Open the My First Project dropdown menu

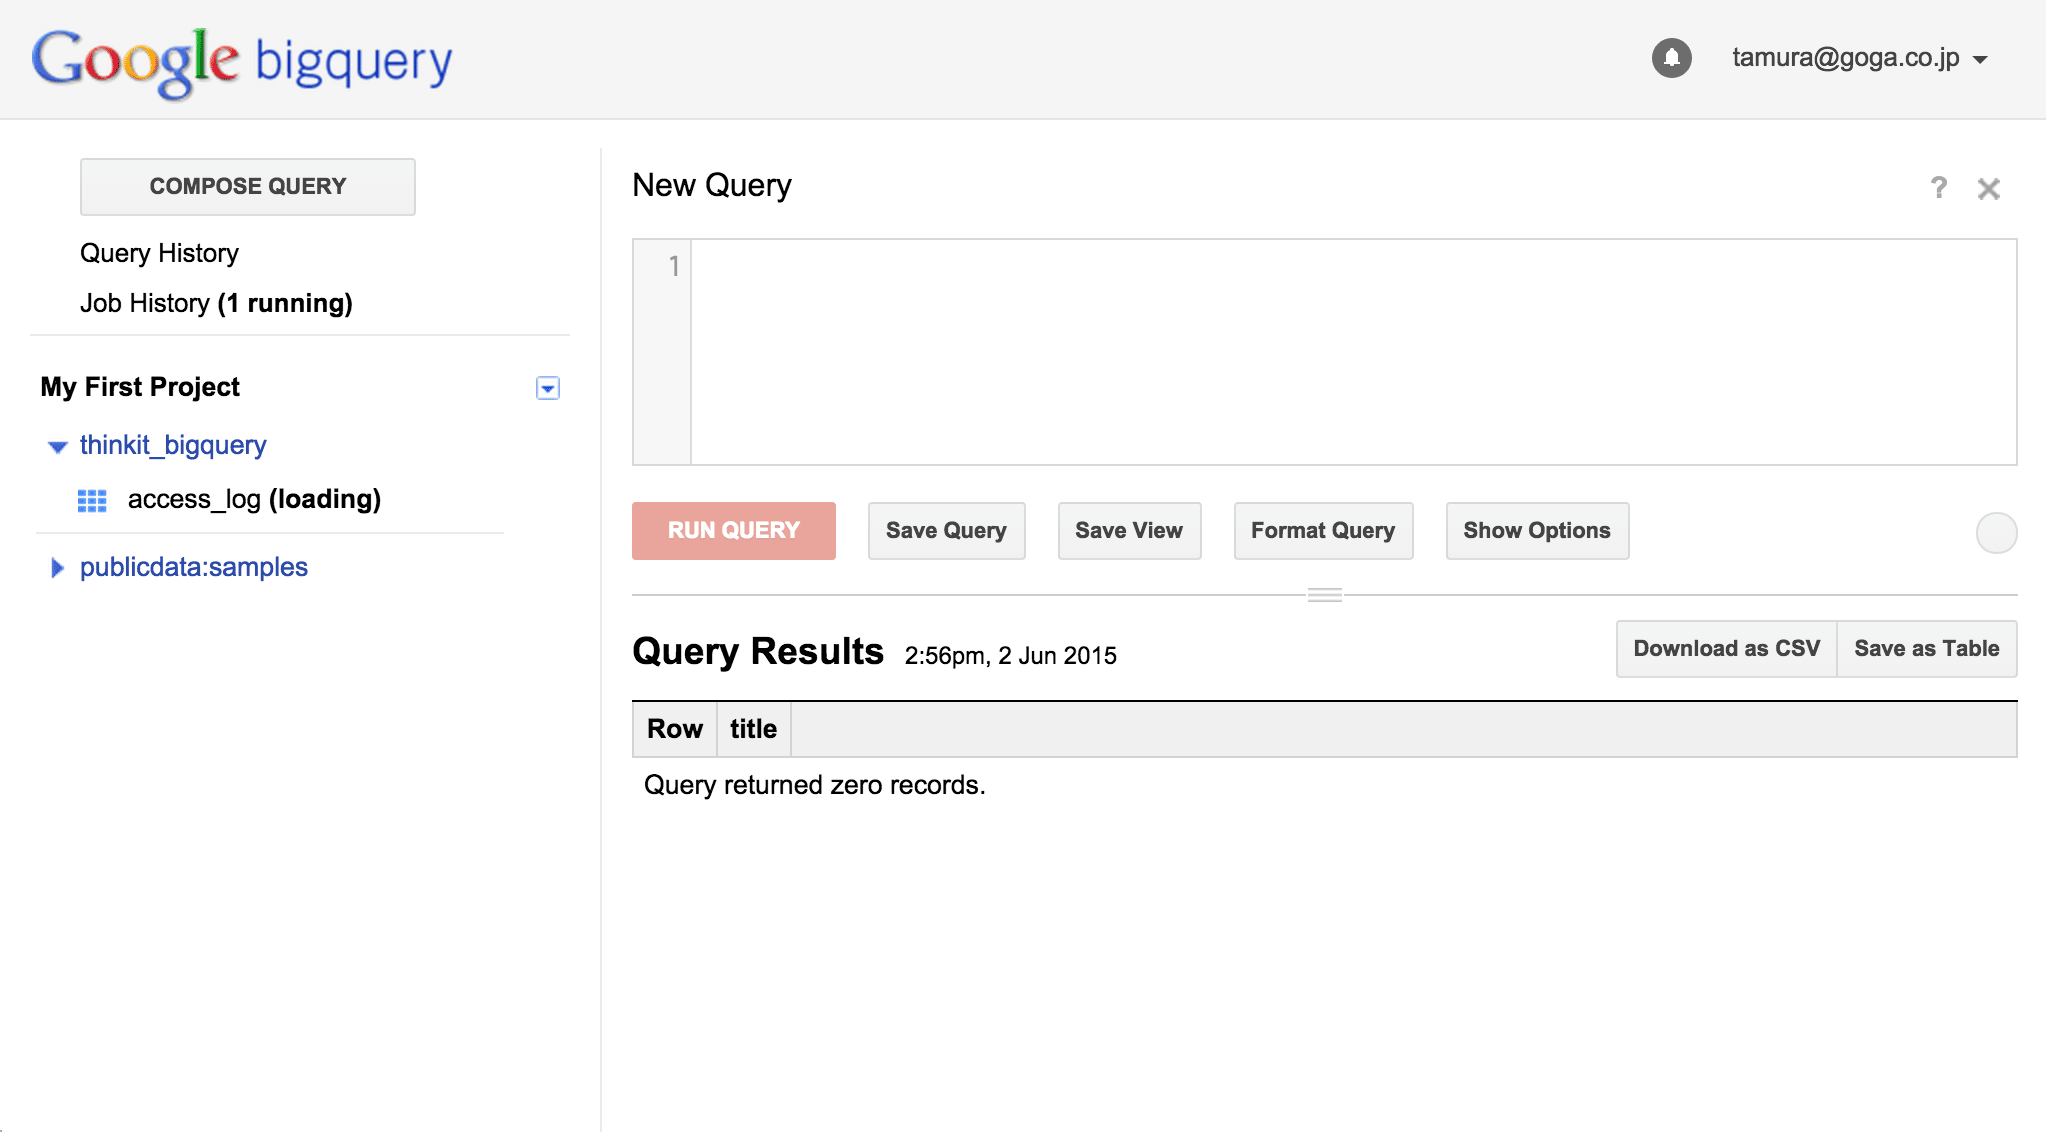[548, 388]
